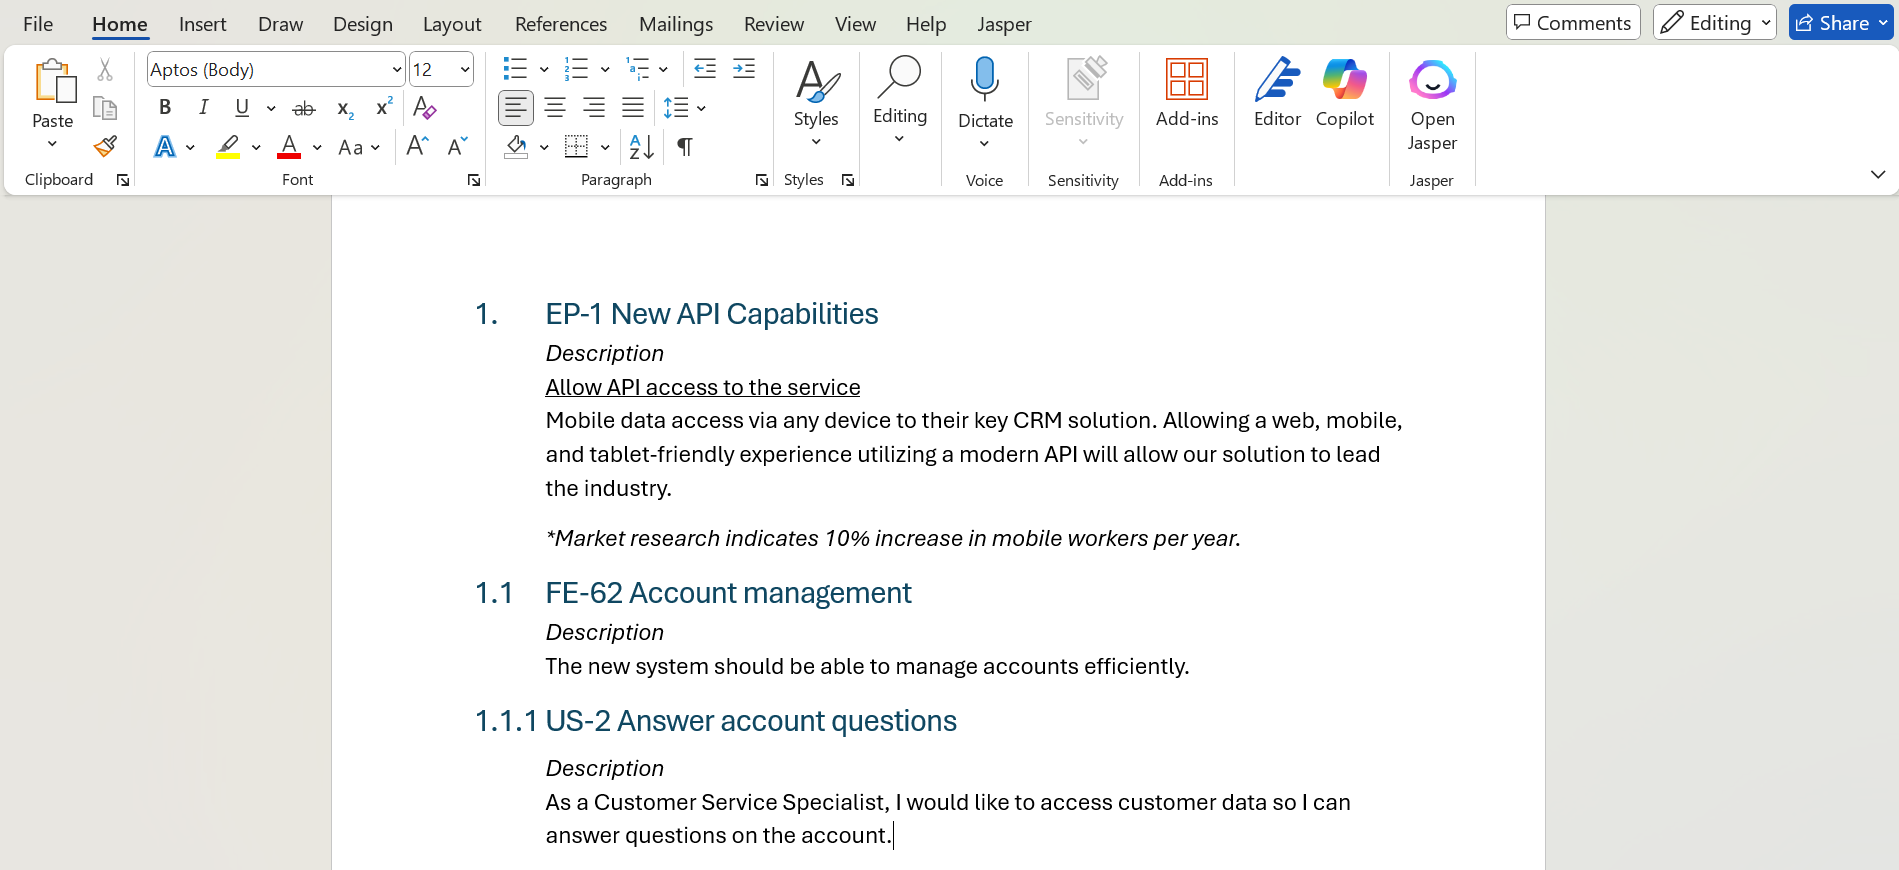Increase paragraph indent
Viewport: 1899px width, 870px height.
744,69
